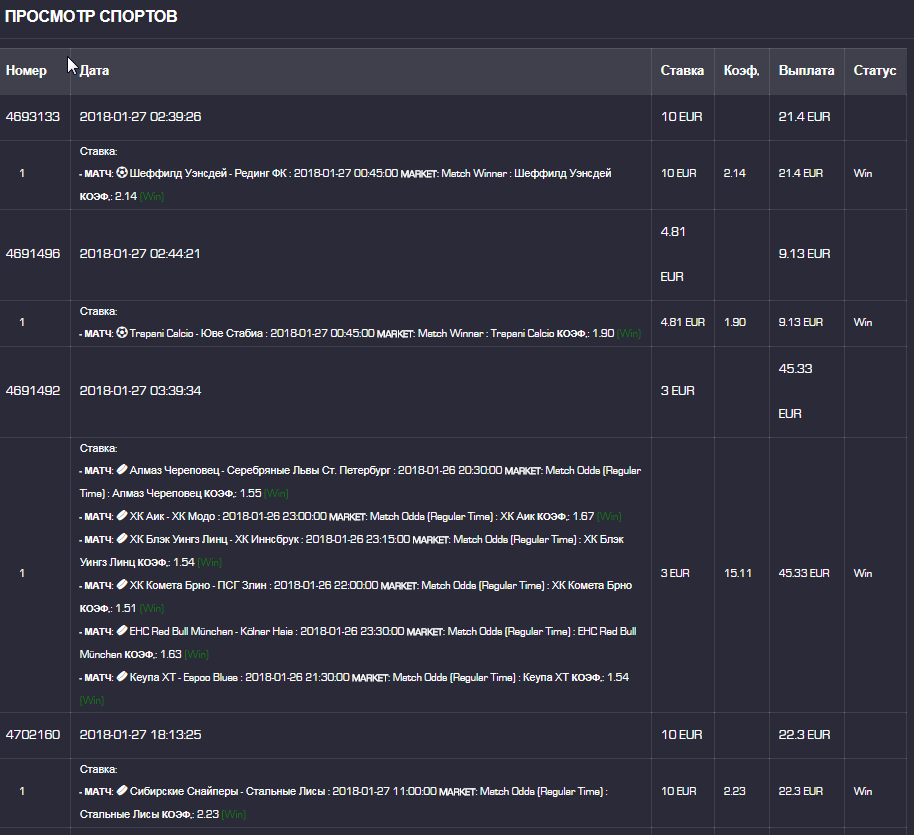The image size is (914, 835).
Task: Click soccer ball icon beside Trapani Calcio match
Action: point(122,333)
